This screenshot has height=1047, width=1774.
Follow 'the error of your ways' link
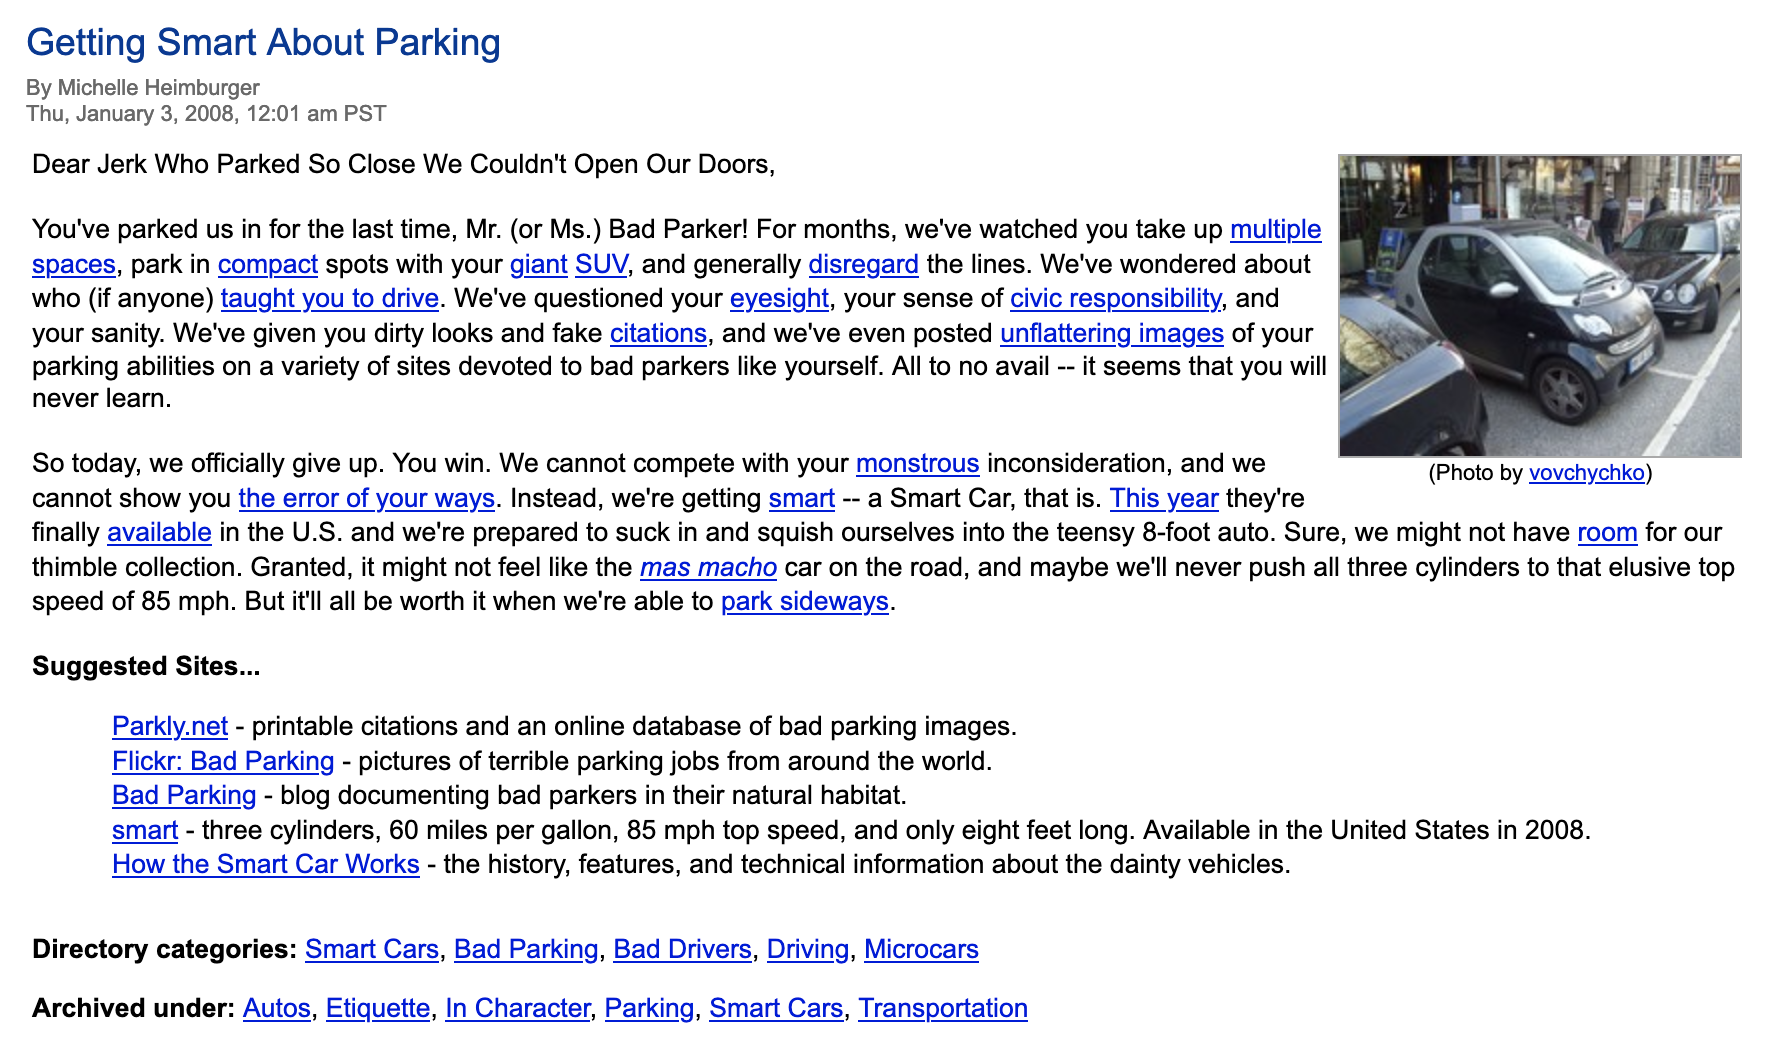click(366, 498)
